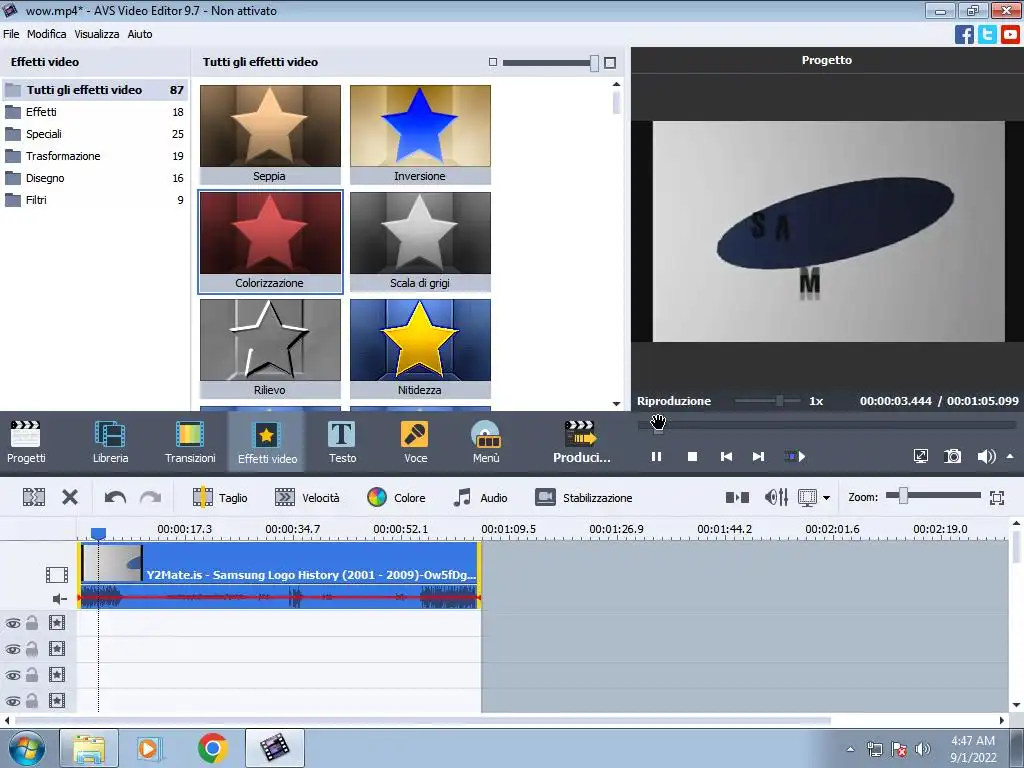Select the Trasformazione folder
Image resolution: width=1024 pixels, height=768 pixels.
click(95, 156)
